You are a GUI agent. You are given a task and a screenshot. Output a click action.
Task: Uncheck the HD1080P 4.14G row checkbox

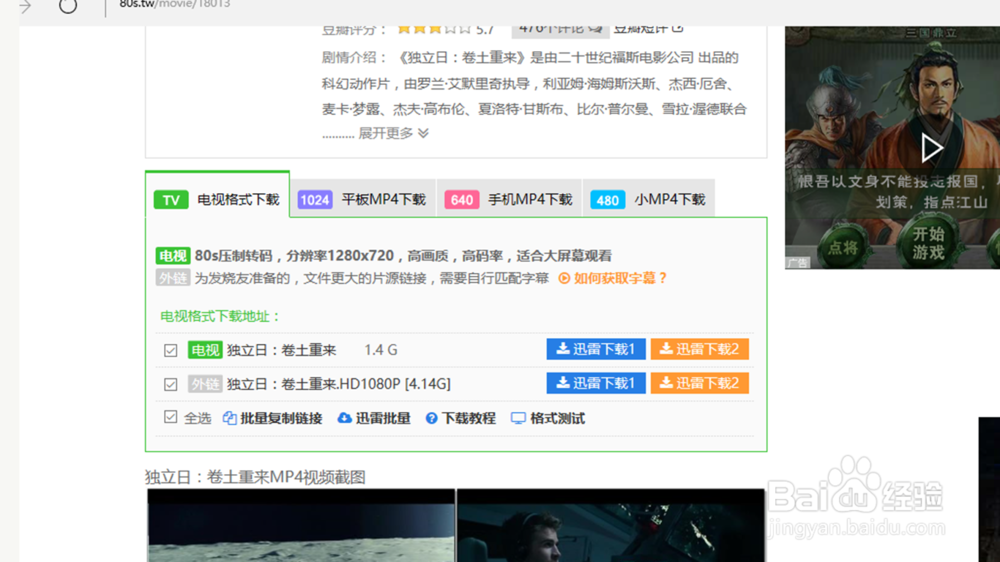(170, 384)
